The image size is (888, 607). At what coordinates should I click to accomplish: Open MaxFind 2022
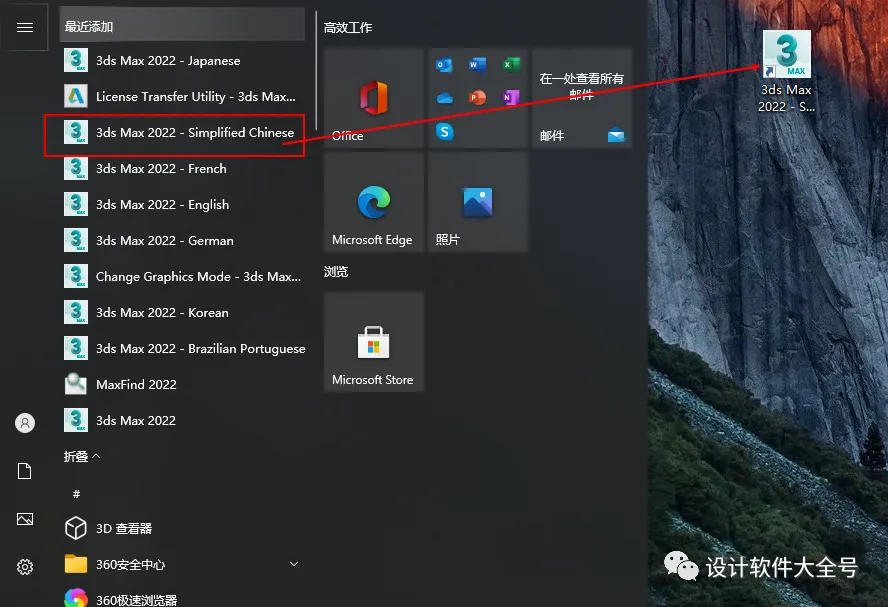point(182,384)
